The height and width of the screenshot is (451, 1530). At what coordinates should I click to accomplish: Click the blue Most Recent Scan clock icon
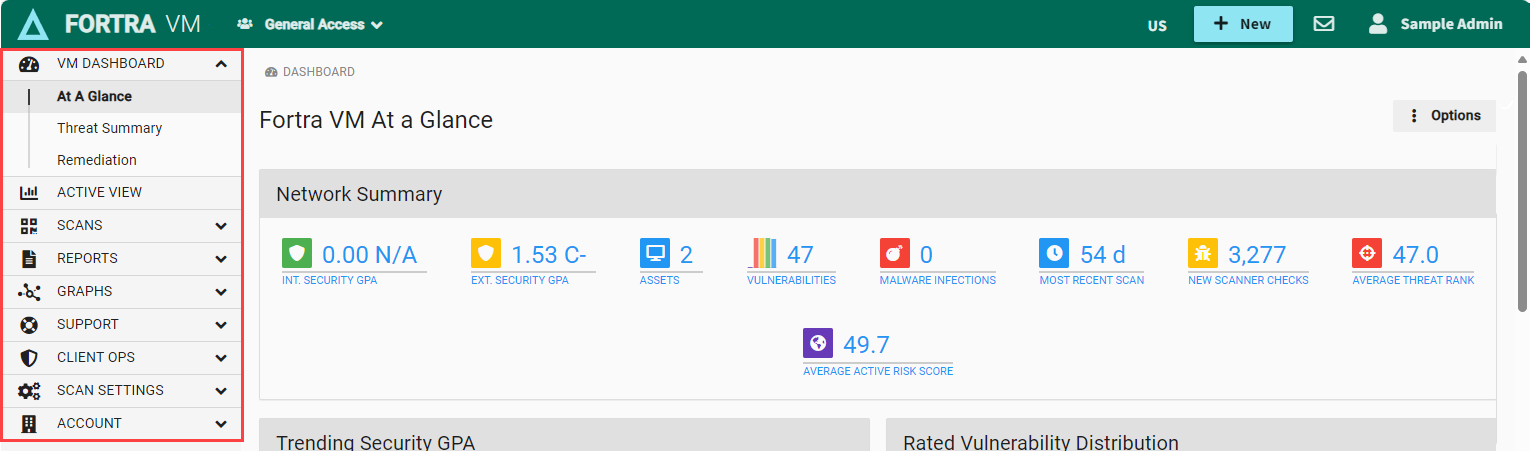pyautogui.click(x=1054, y=253)
